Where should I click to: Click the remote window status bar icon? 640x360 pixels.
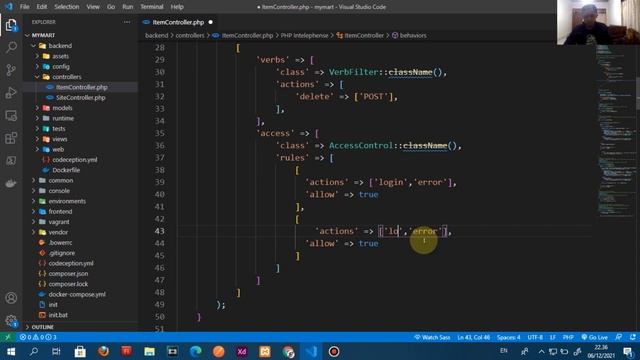point(7,337)
